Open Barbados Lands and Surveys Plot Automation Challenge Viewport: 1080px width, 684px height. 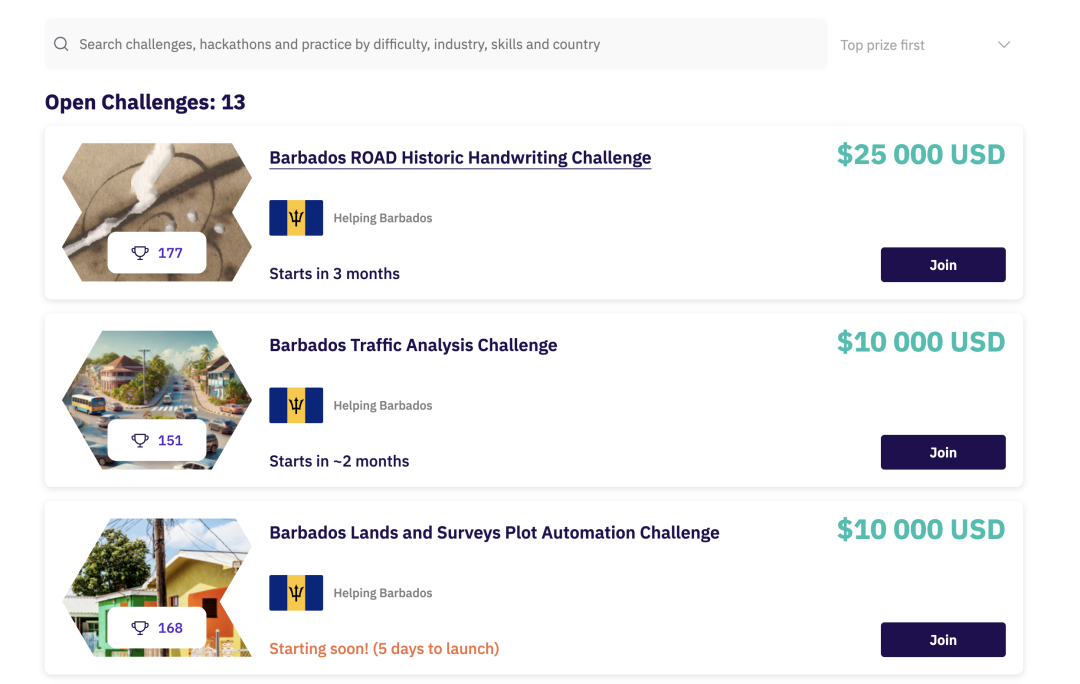point(494,533)
